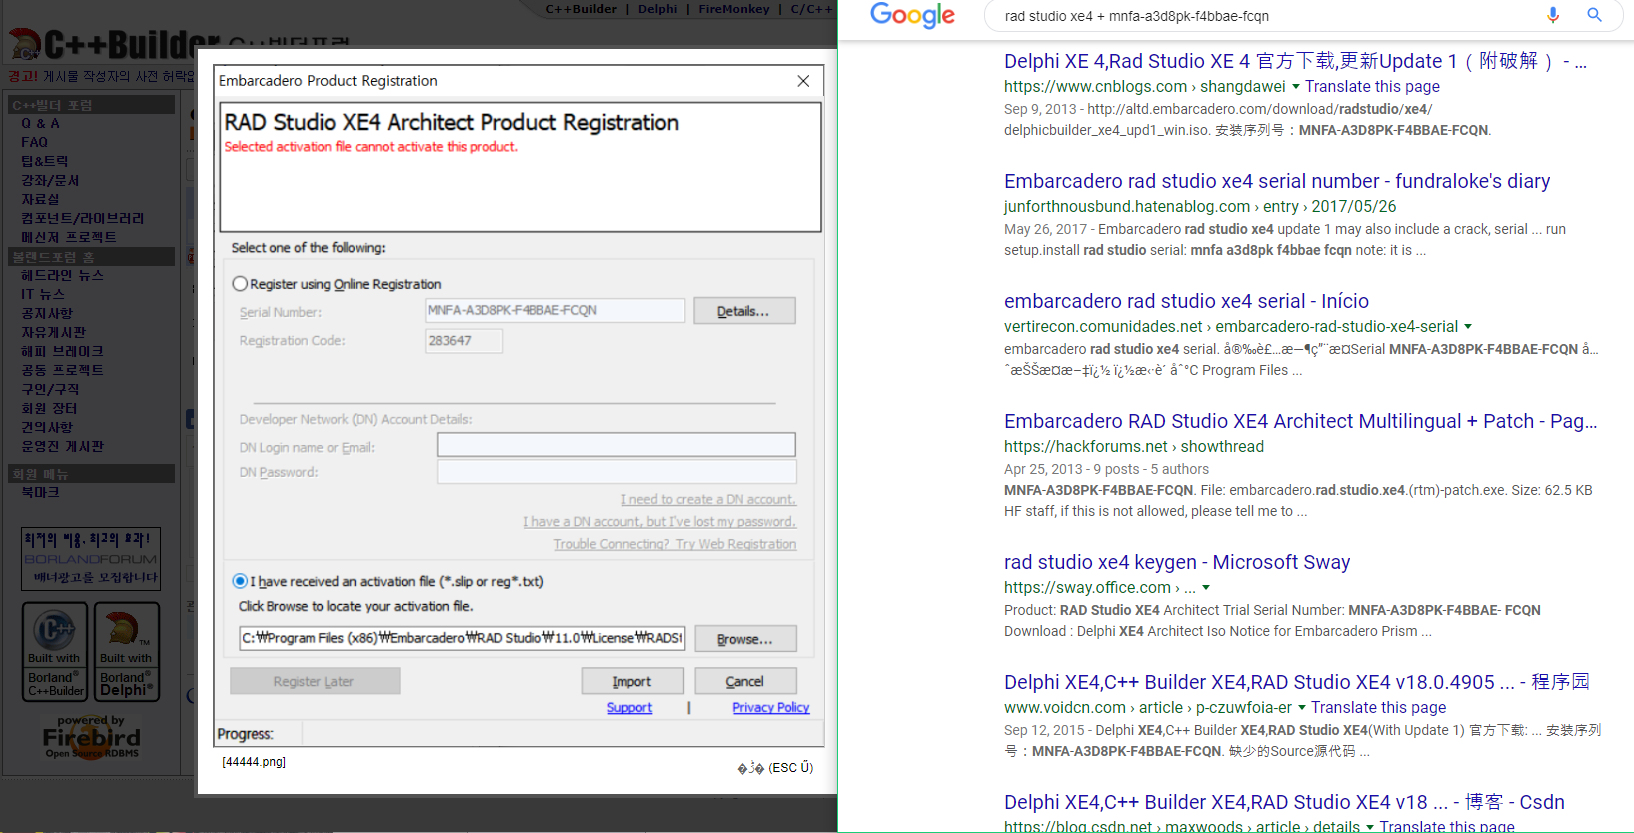Open the Delphi top navigation item

[657, 9]
